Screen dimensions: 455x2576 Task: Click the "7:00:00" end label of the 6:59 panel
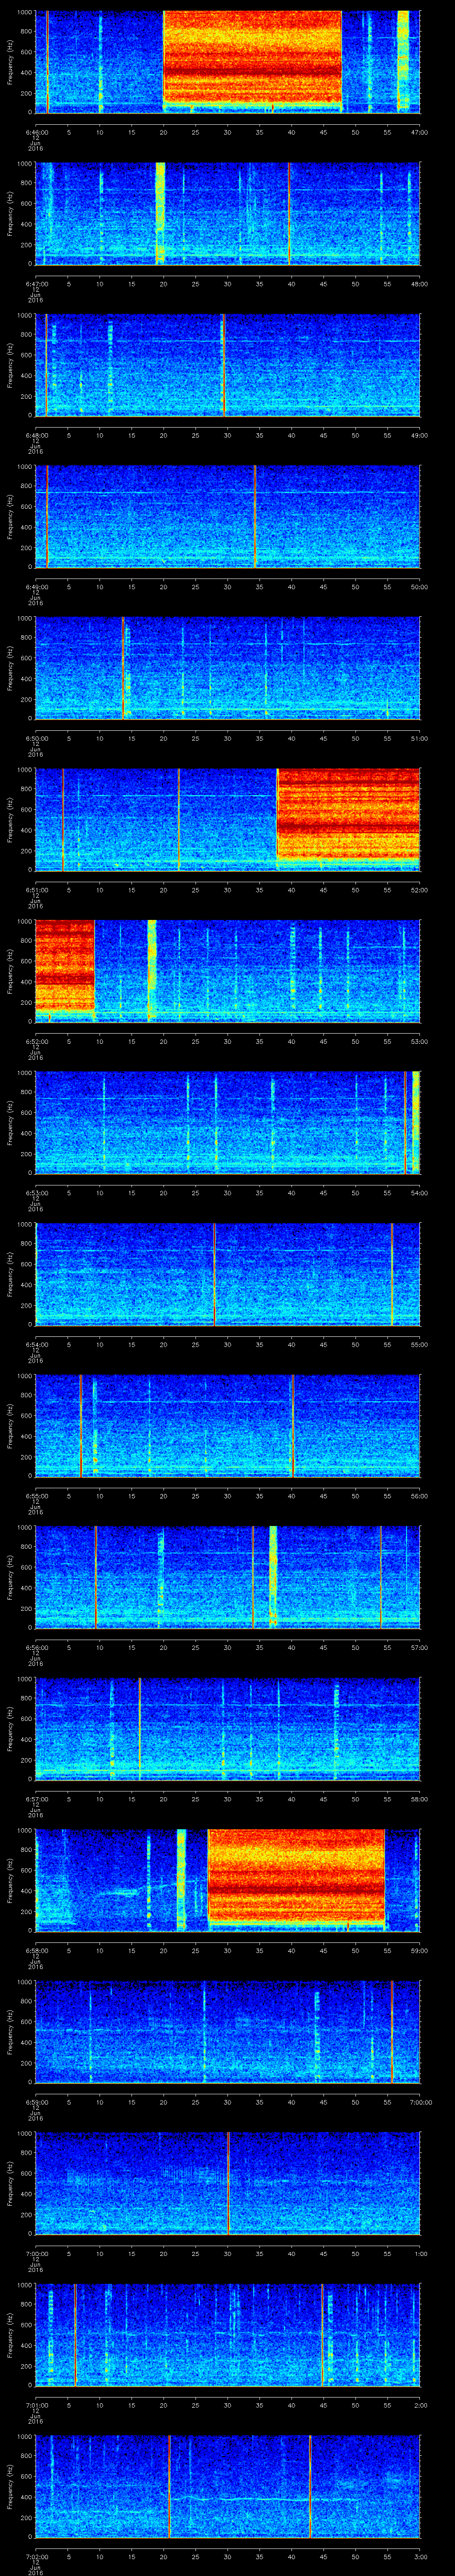pyautogui.click(x=420, y=2102)
